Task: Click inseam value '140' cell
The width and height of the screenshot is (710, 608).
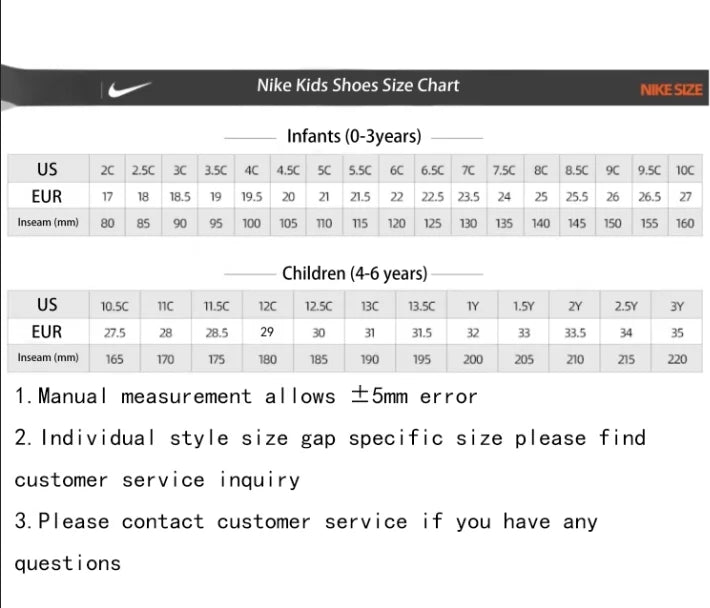Action: coord(541,223)
